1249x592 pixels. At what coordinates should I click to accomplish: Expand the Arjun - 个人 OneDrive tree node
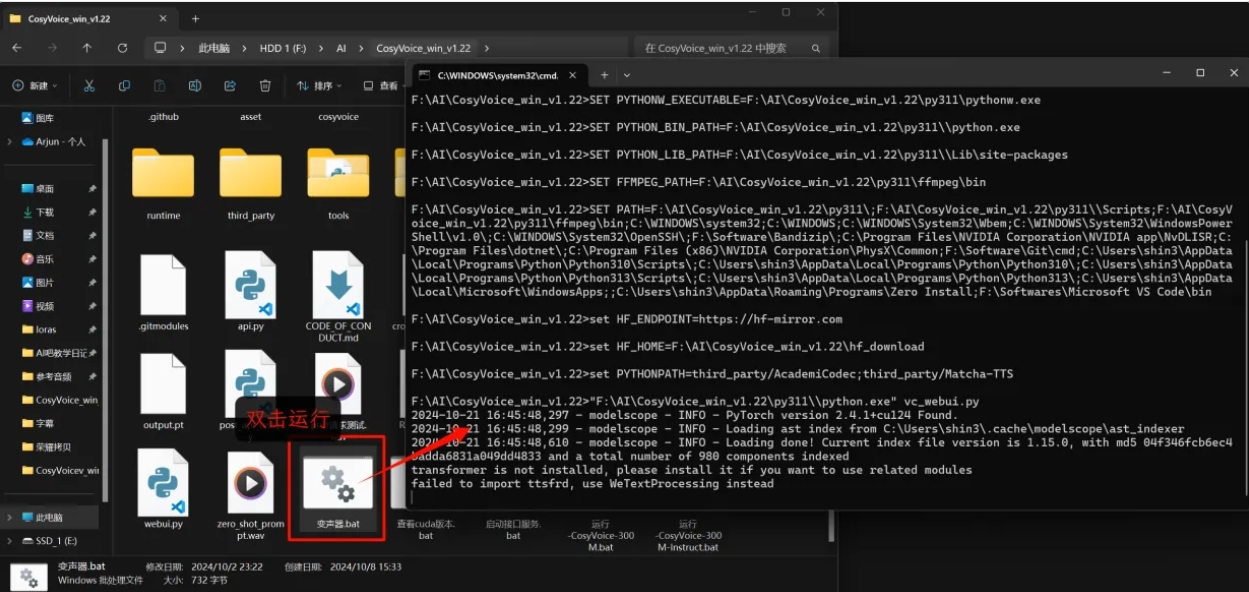(10, 142)
